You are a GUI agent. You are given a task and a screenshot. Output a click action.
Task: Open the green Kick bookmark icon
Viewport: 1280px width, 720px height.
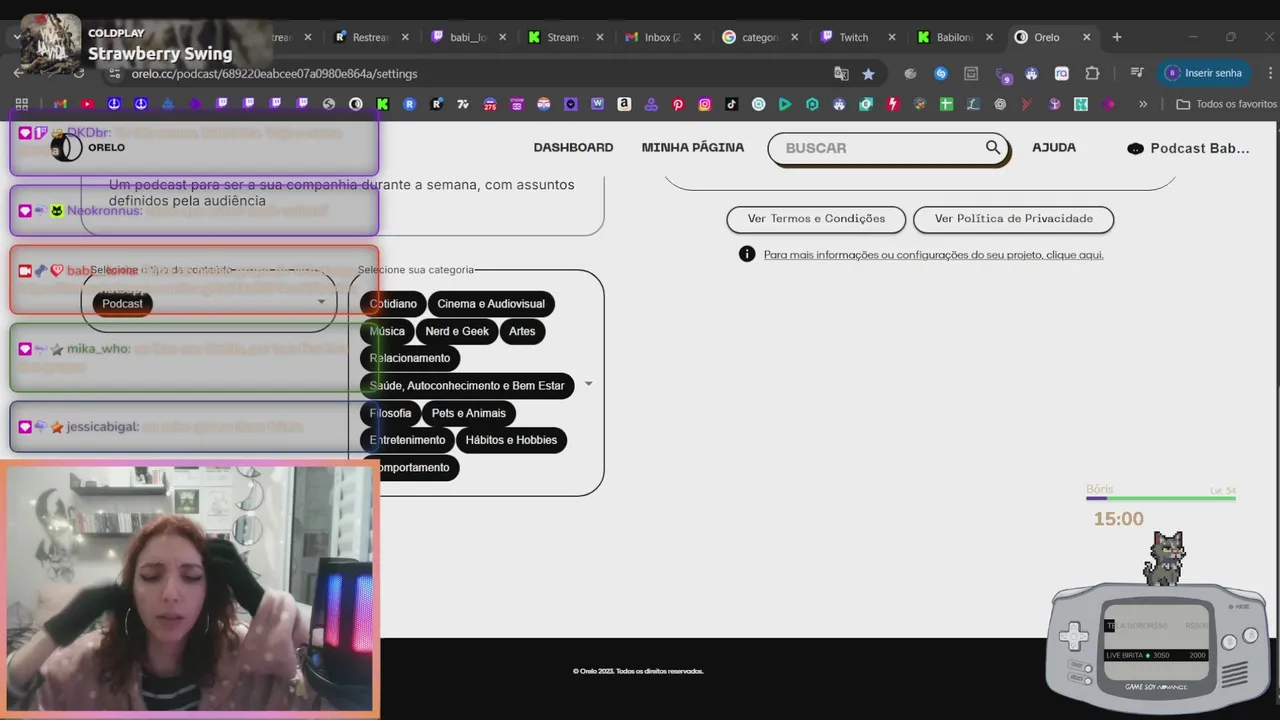coord(382,104)
